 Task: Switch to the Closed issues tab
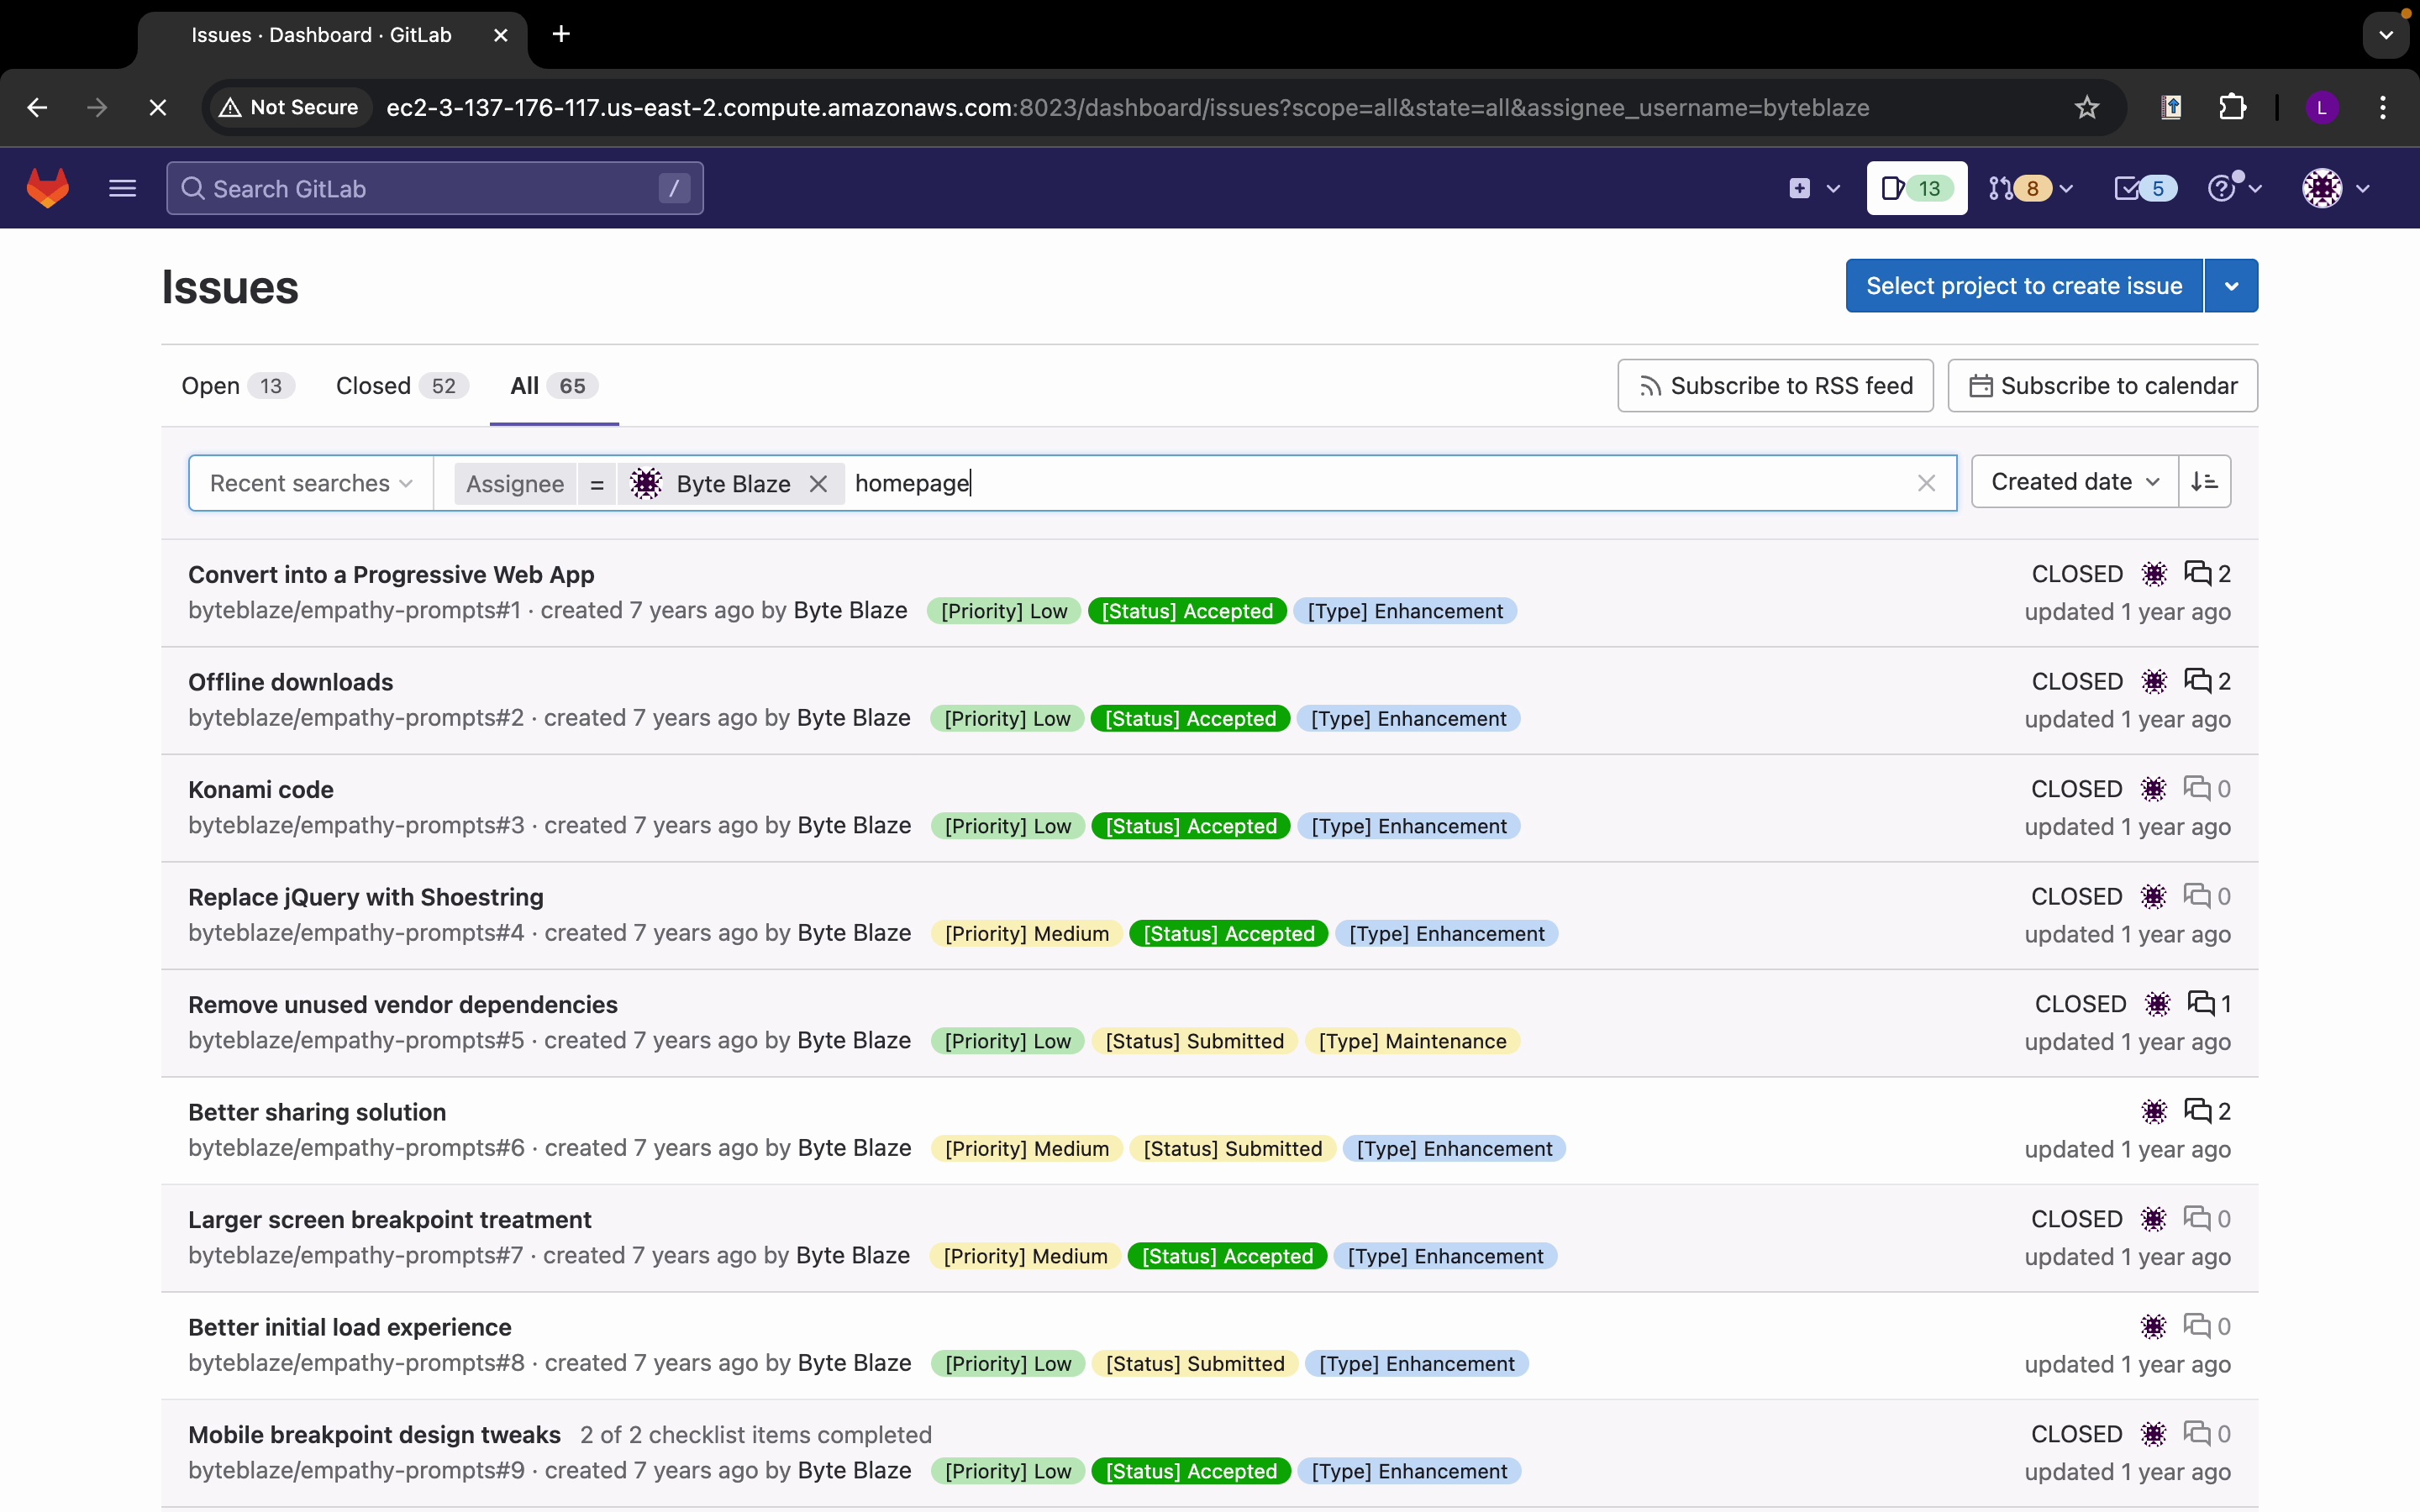click(400, 386)
